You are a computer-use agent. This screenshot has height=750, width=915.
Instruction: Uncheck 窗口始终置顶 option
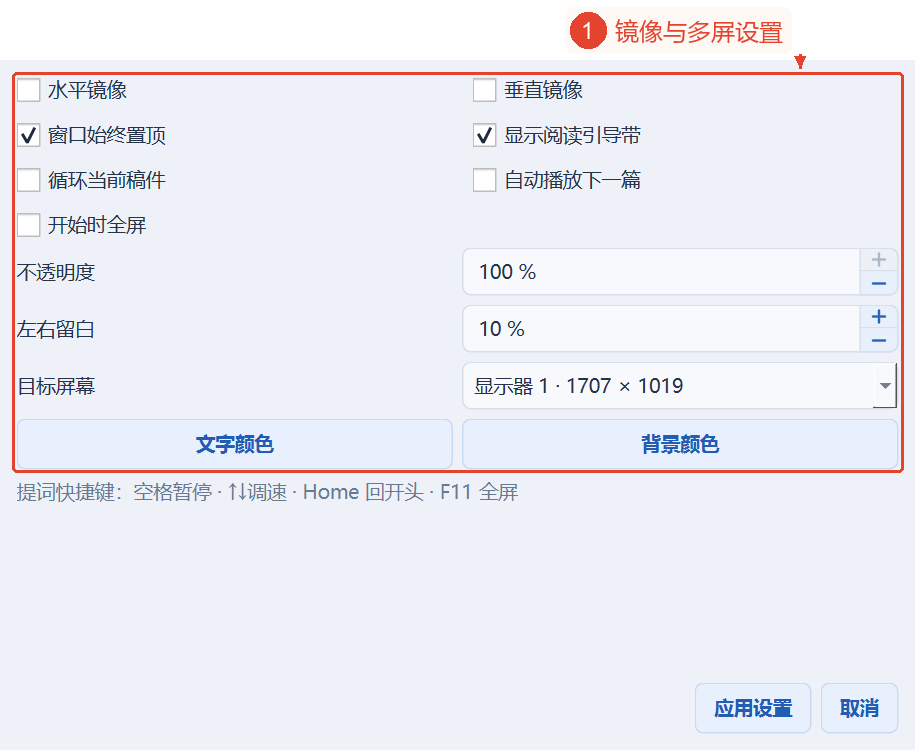click(x=29, y=135)
